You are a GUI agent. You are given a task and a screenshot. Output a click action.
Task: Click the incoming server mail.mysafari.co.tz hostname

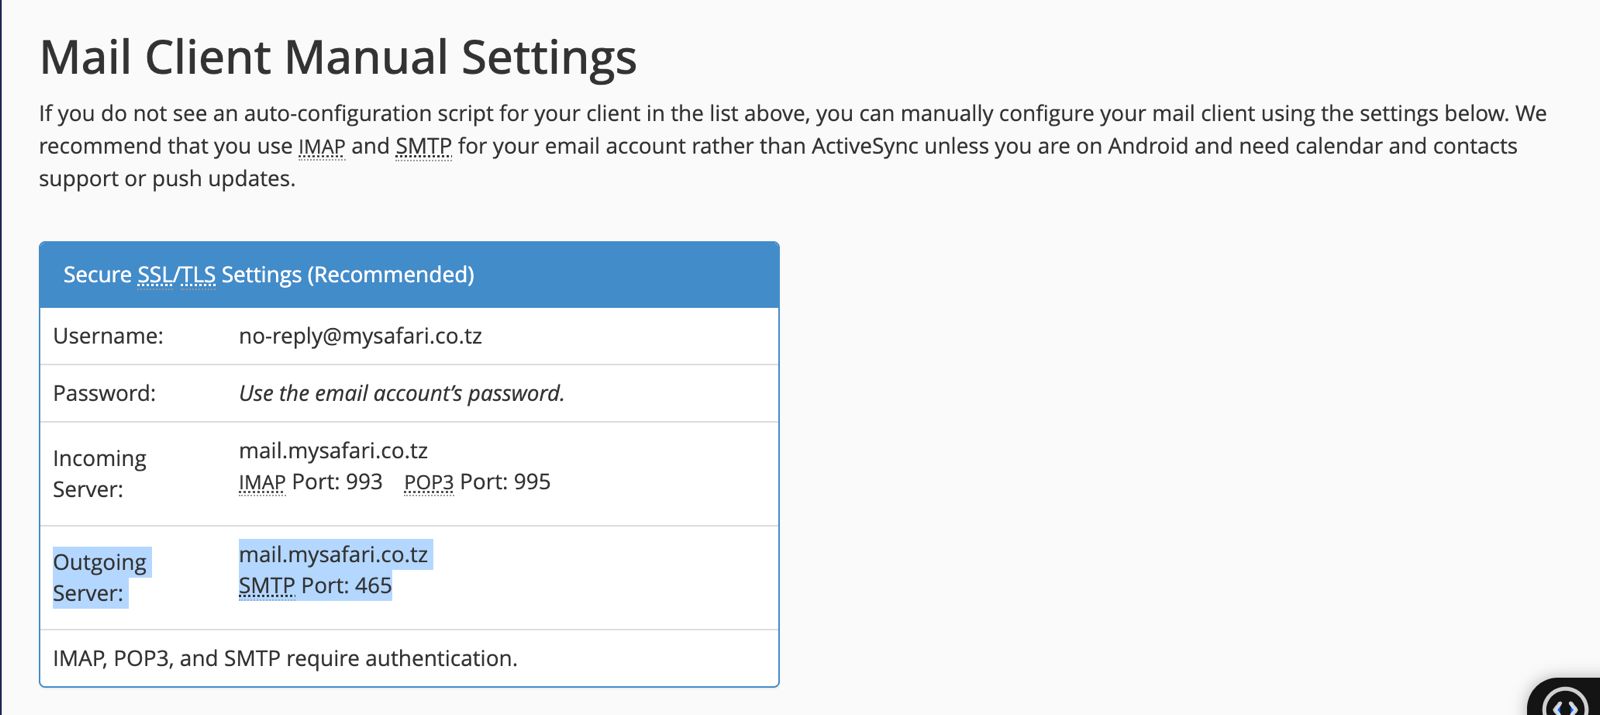coord(333,451)
